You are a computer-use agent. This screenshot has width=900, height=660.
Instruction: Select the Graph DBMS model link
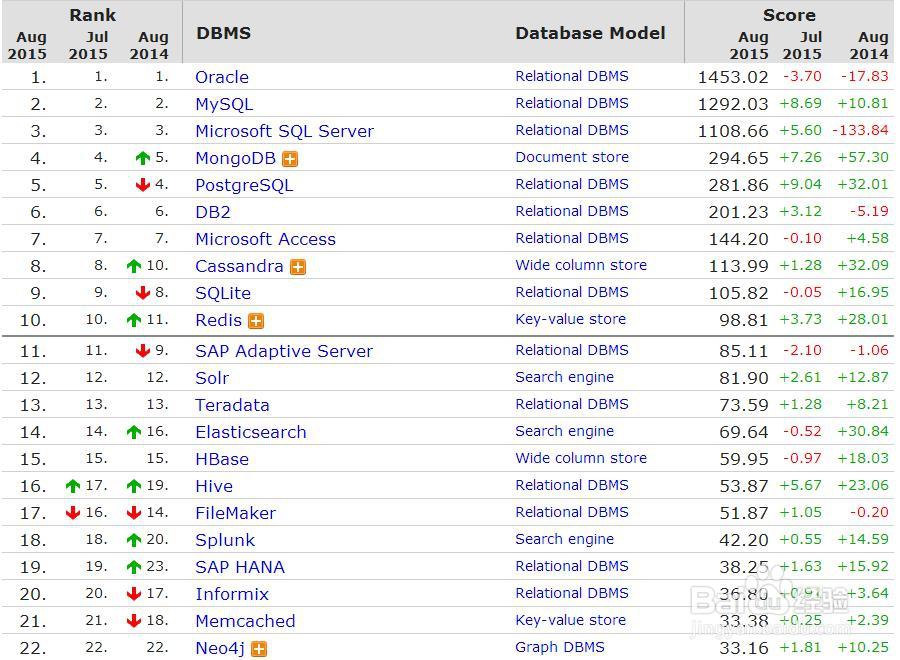pos(560,647)
